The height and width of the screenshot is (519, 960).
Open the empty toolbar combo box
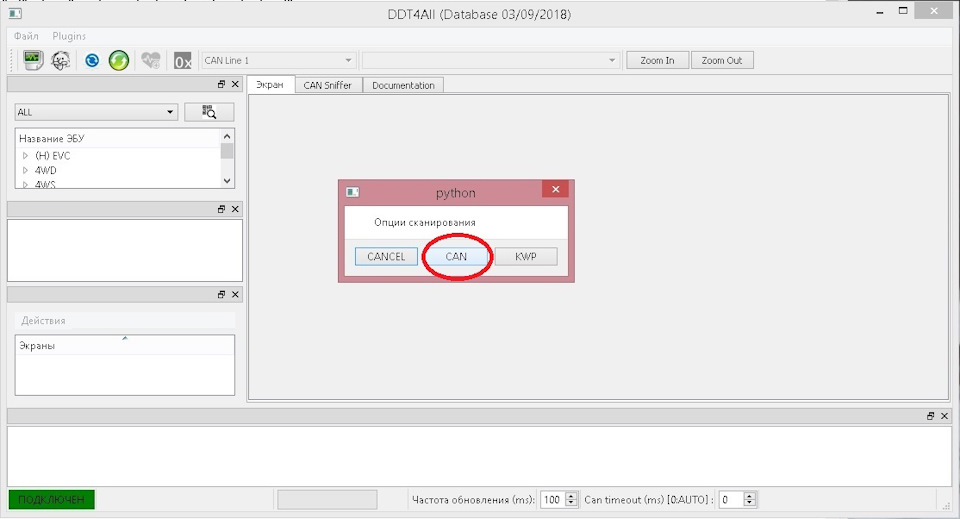coord(490,61)
